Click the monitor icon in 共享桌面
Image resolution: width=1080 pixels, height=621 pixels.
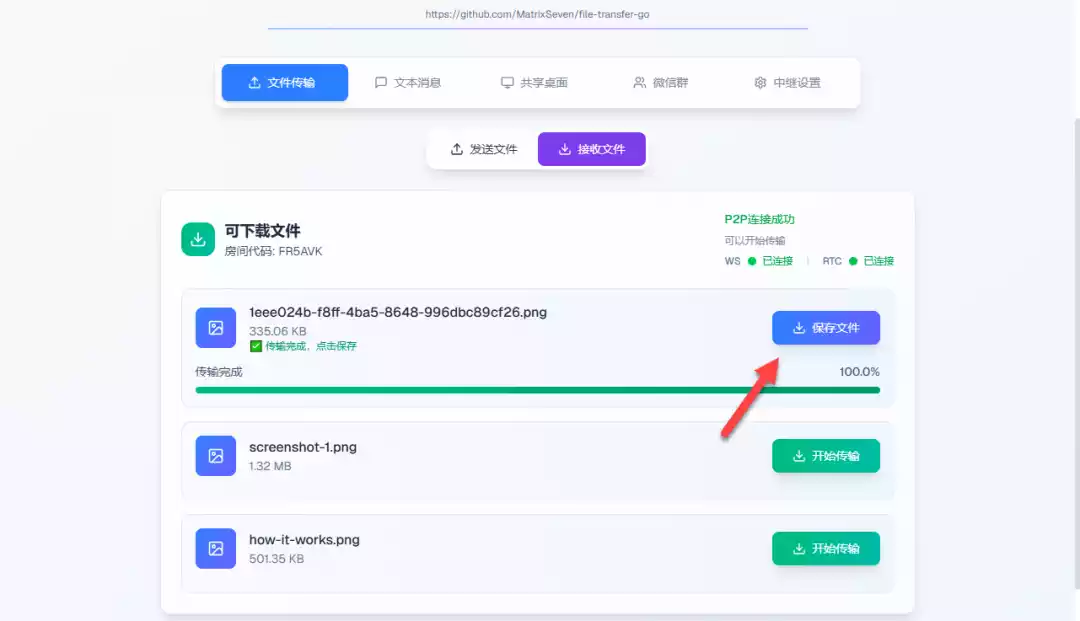[x=507, y=83]
